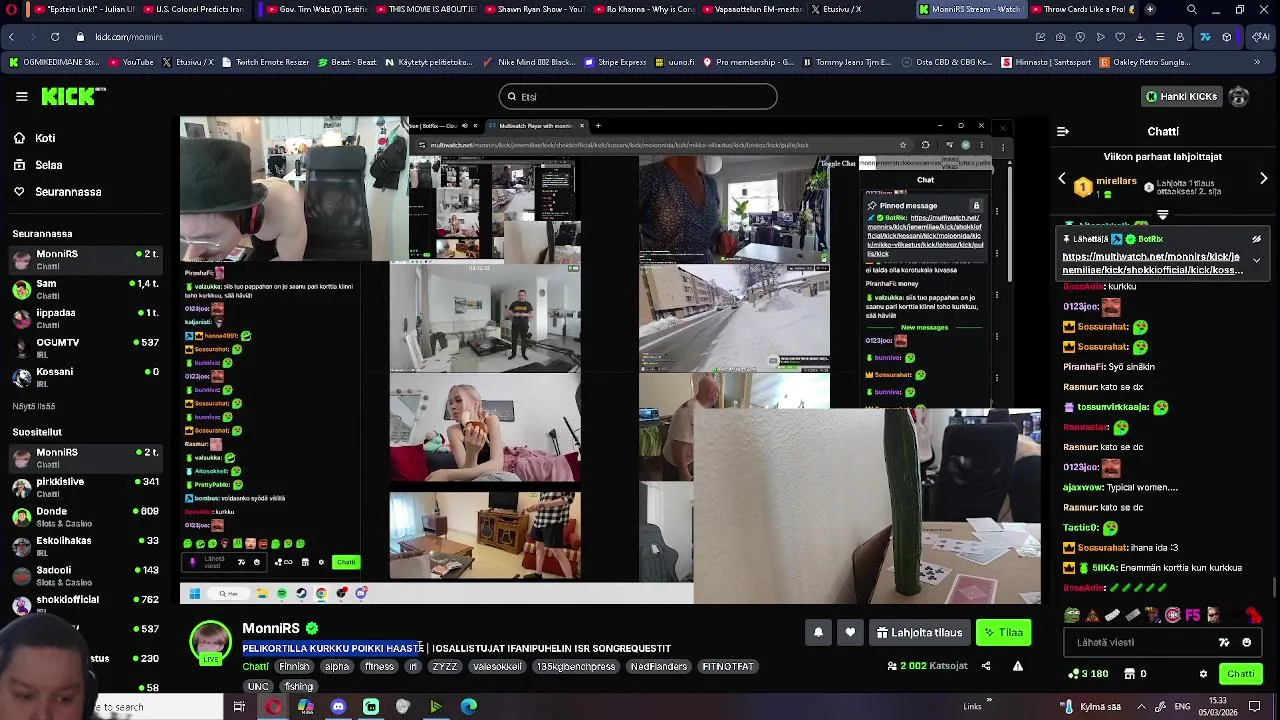
Task: Open Seurannassa in the sidebar
Action: 68,192
